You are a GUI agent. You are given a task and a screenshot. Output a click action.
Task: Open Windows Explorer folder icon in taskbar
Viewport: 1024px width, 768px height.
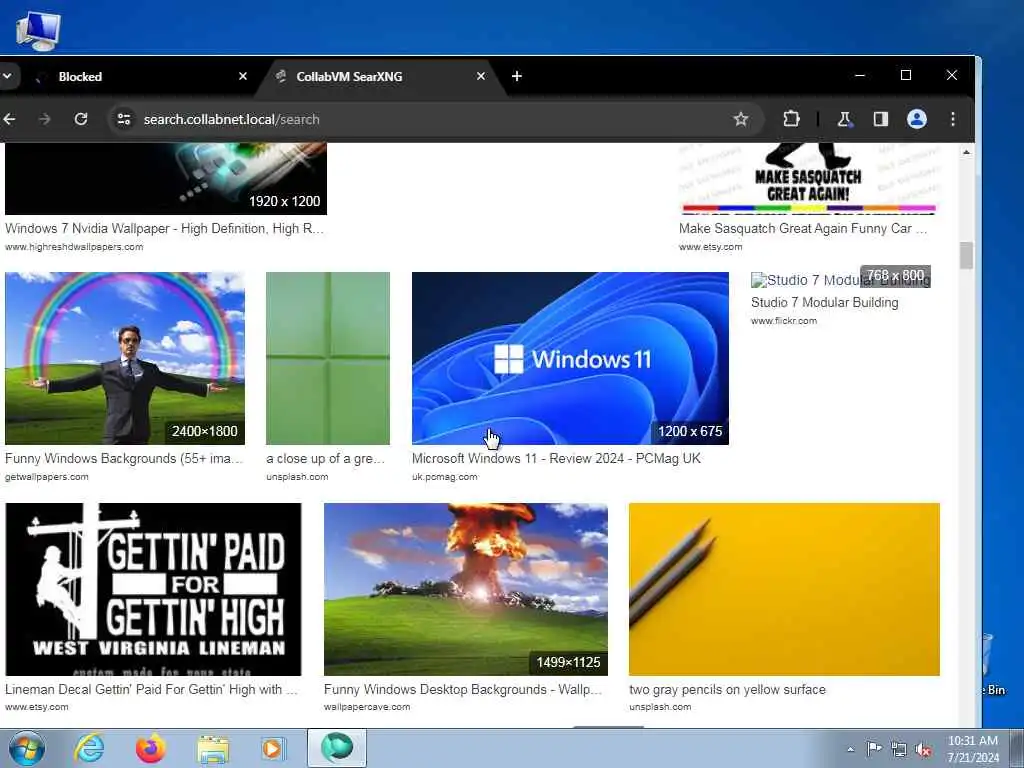click(213, 749)
